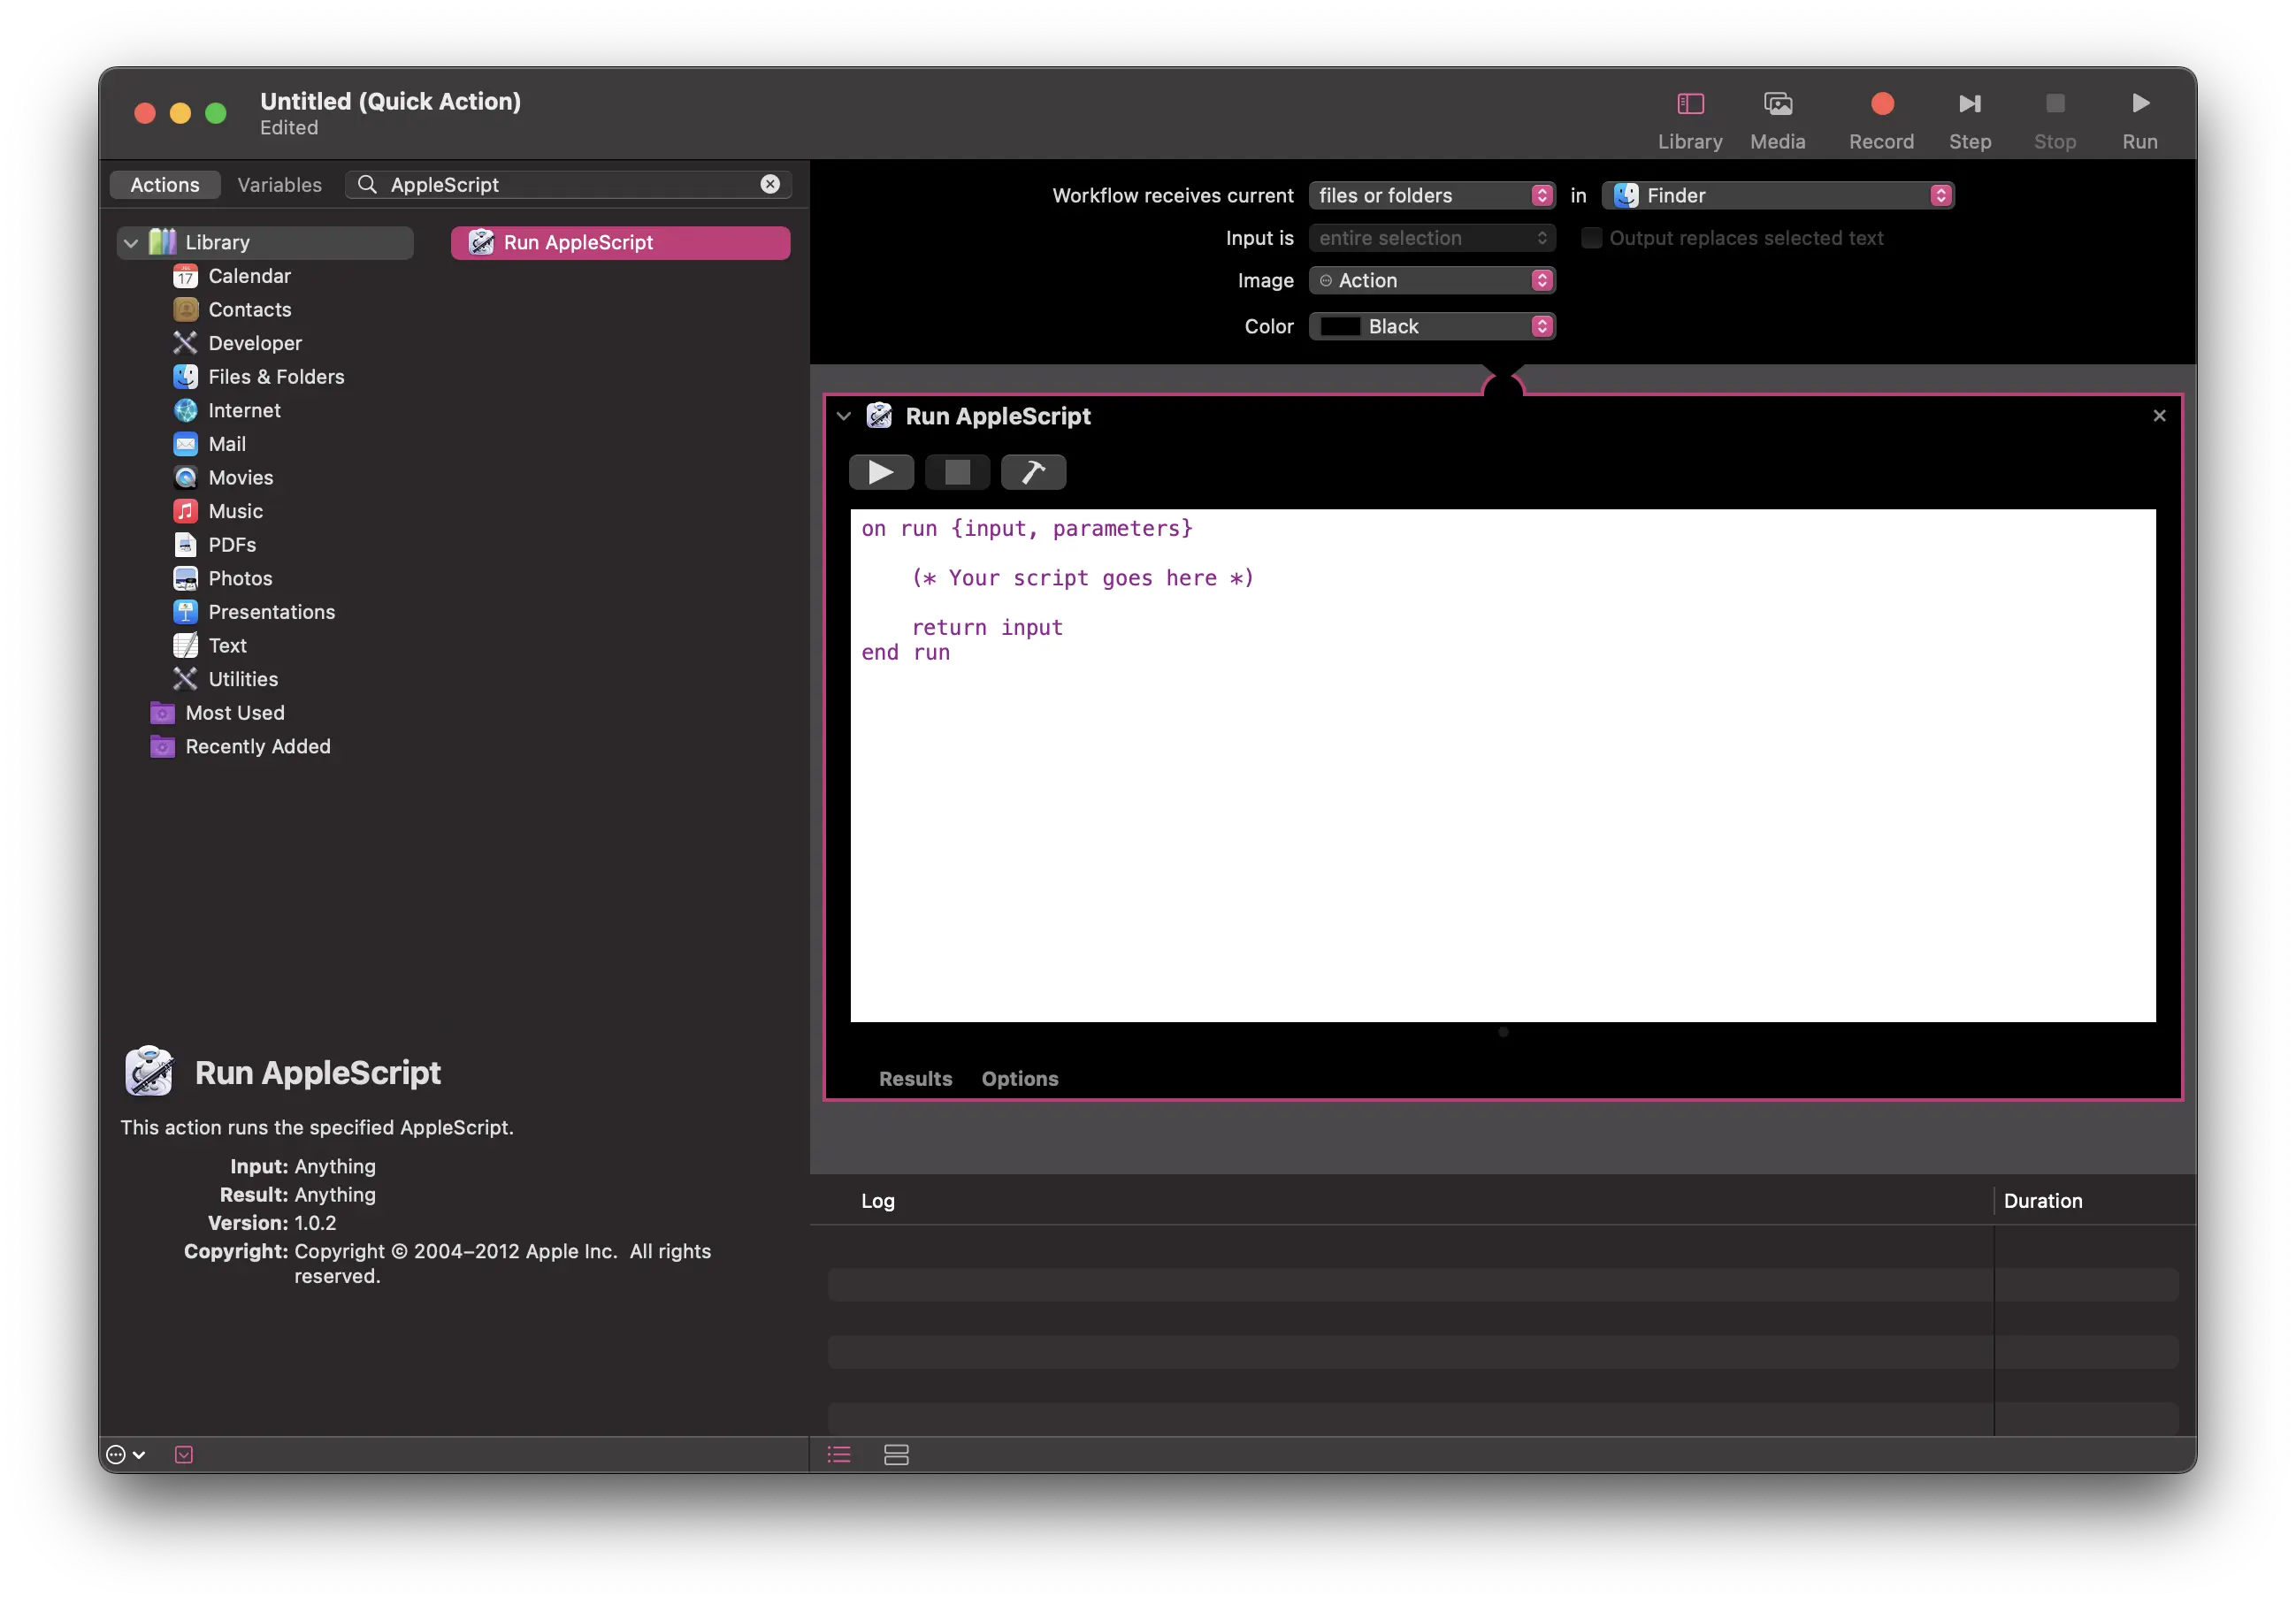2296x1604 pixels.
Task: Open the Options tab of the action
Action: [1020, 1079]
